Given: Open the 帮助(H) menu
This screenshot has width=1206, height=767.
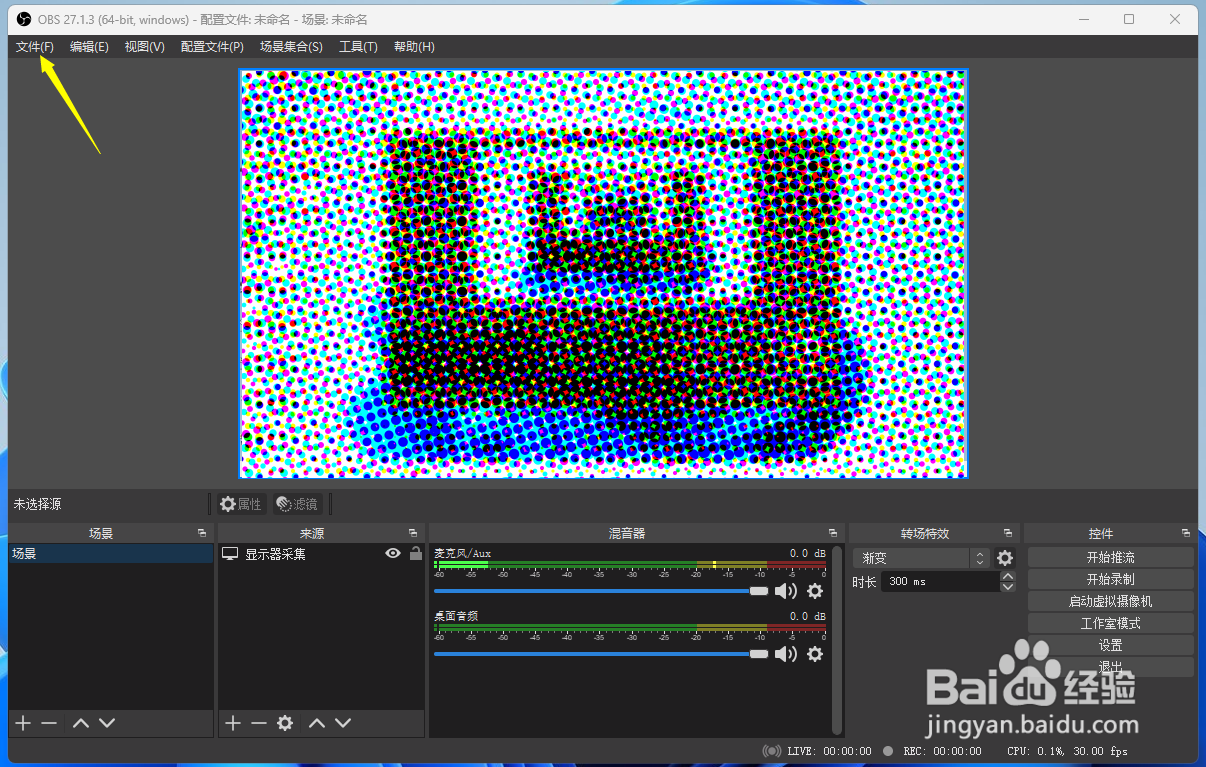Looking at the screenshot, I should [414, 47].
